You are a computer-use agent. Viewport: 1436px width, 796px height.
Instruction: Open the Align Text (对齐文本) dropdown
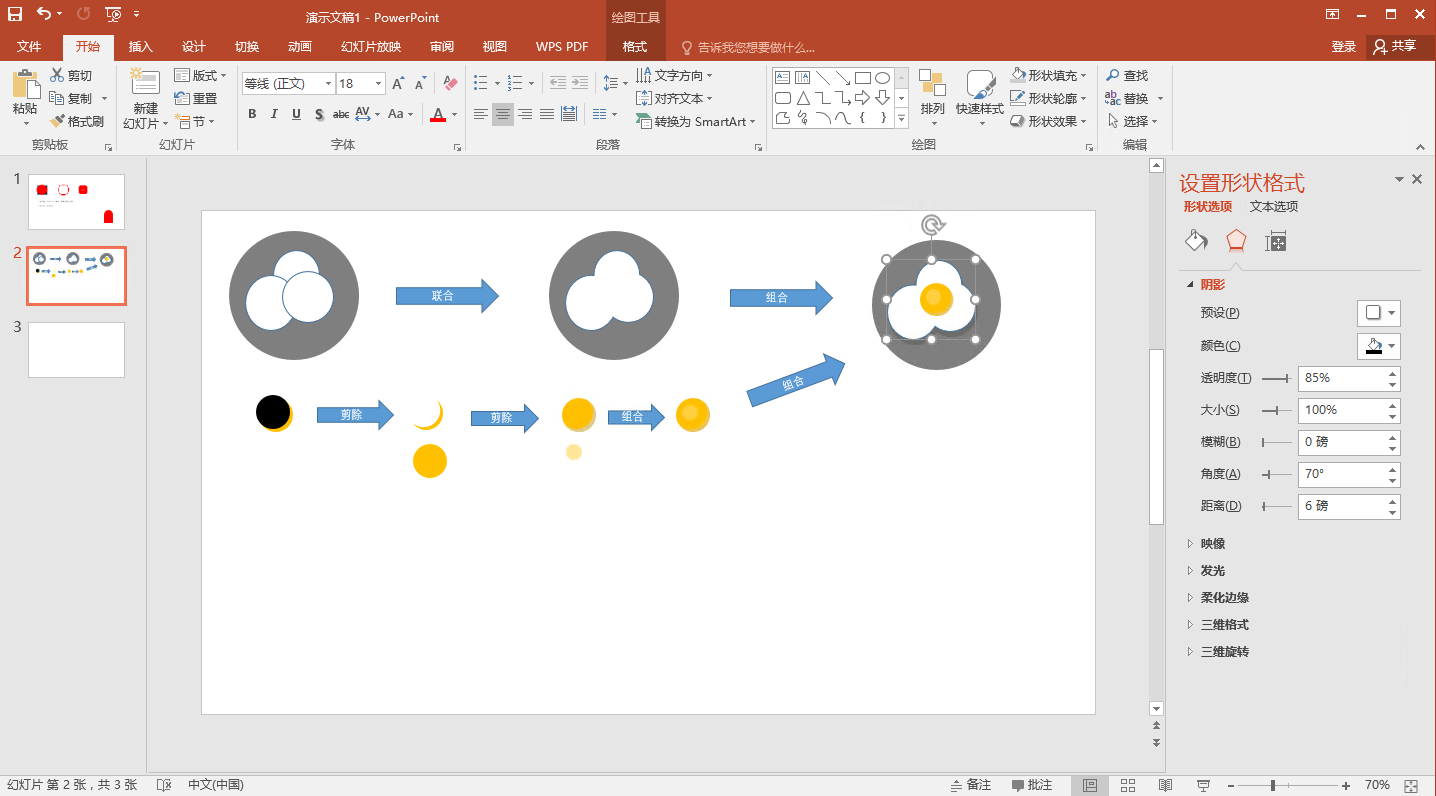(675, 98)
